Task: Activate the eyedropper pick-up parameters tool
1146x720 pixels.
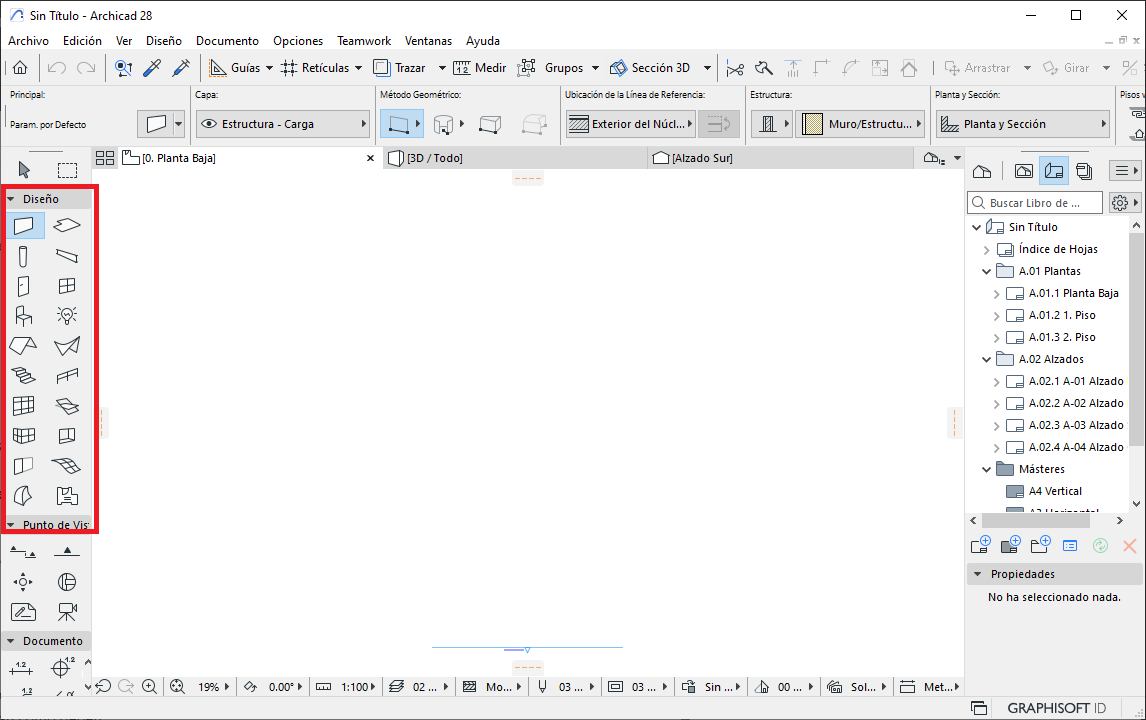Action: click(x=152, y=68)
